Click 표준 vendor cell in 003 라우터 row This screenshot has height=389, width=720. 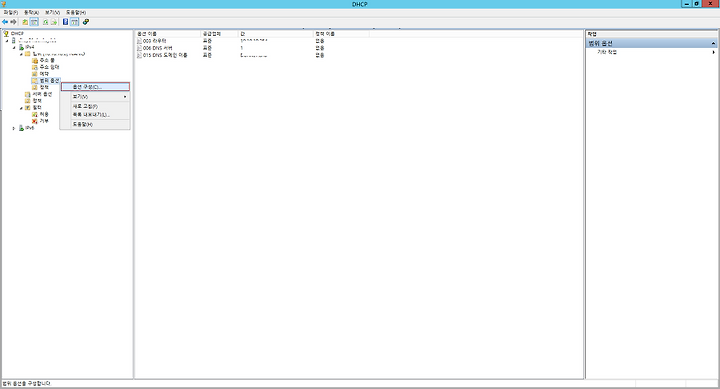[207, 41]
